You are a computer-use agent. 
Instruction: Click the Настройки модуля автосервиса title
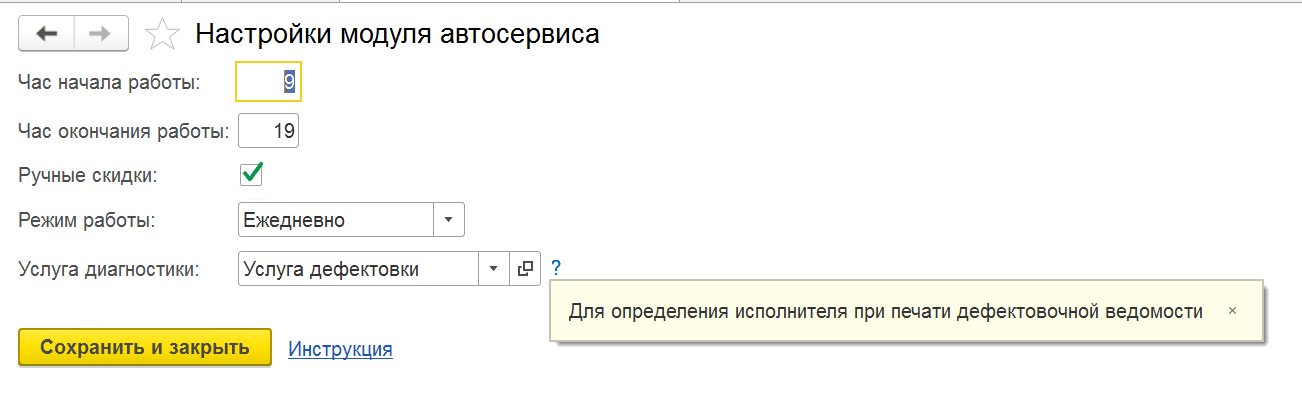(x=397, y=35)
